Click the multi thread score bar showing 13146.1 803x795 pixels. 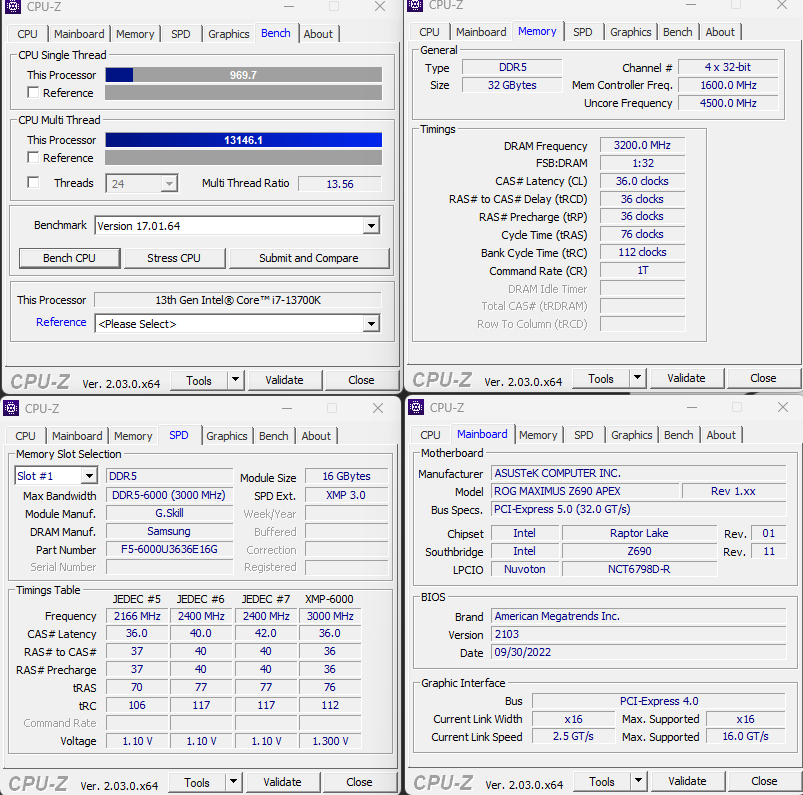click(x=244, y=140)
